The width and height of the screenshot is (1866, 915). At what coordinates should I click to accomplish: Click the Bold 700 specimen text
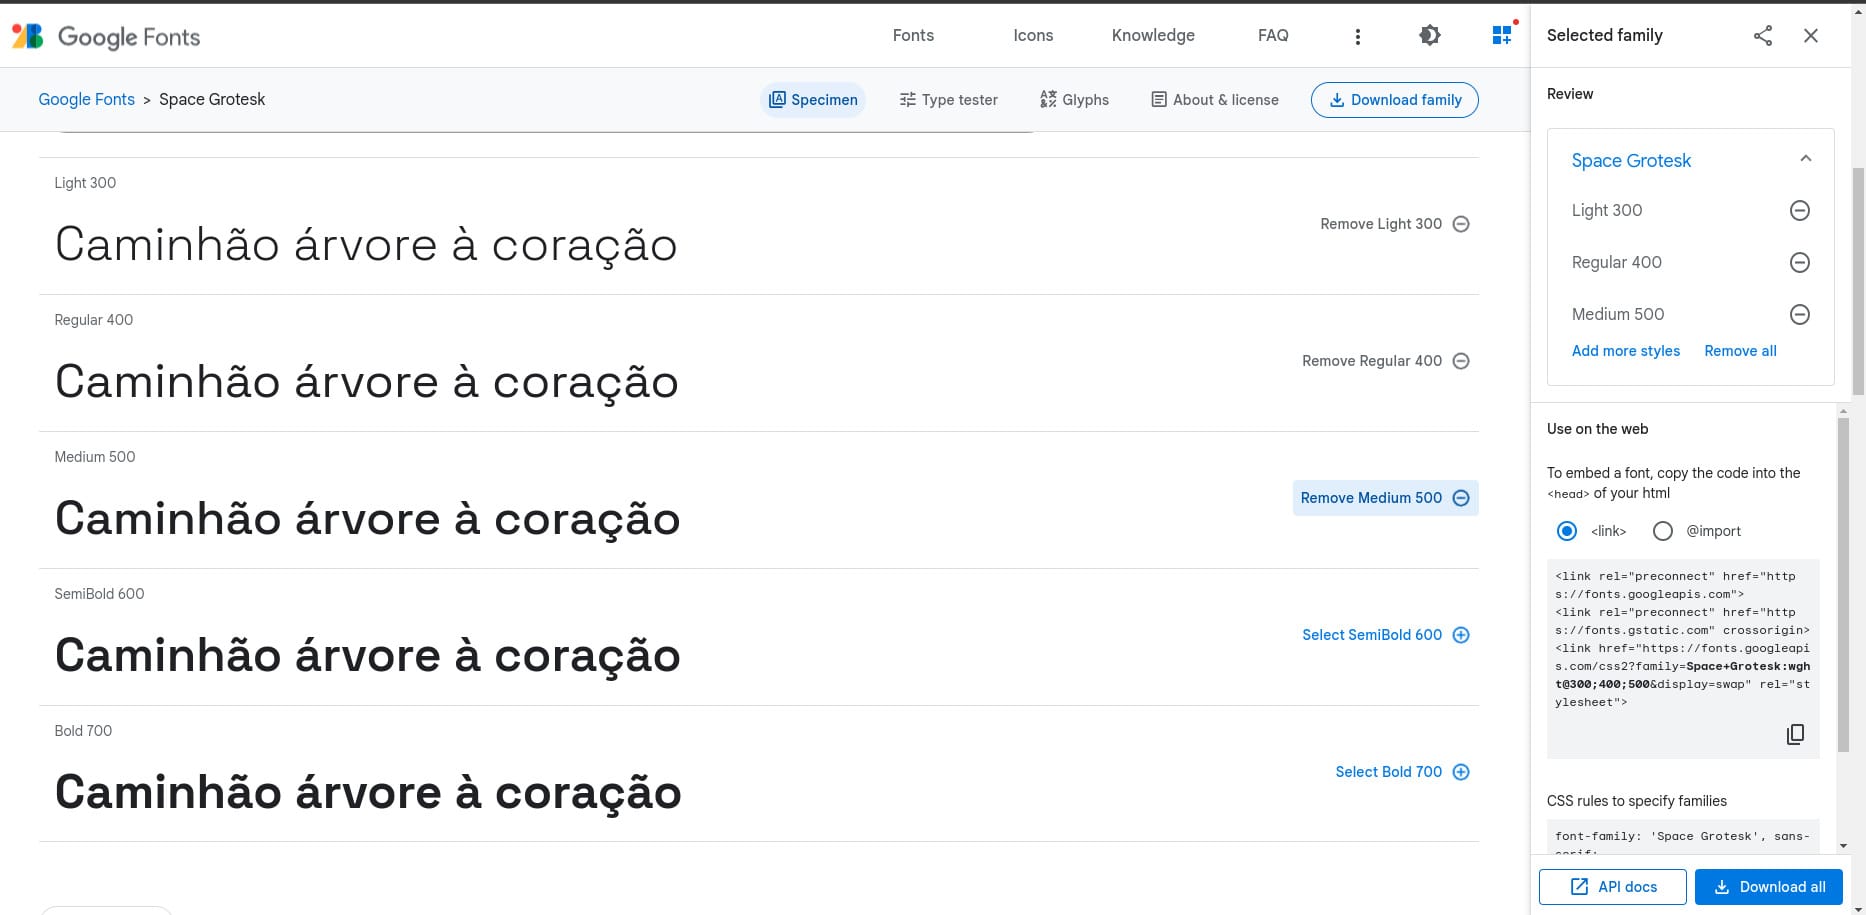click(368, 793)
